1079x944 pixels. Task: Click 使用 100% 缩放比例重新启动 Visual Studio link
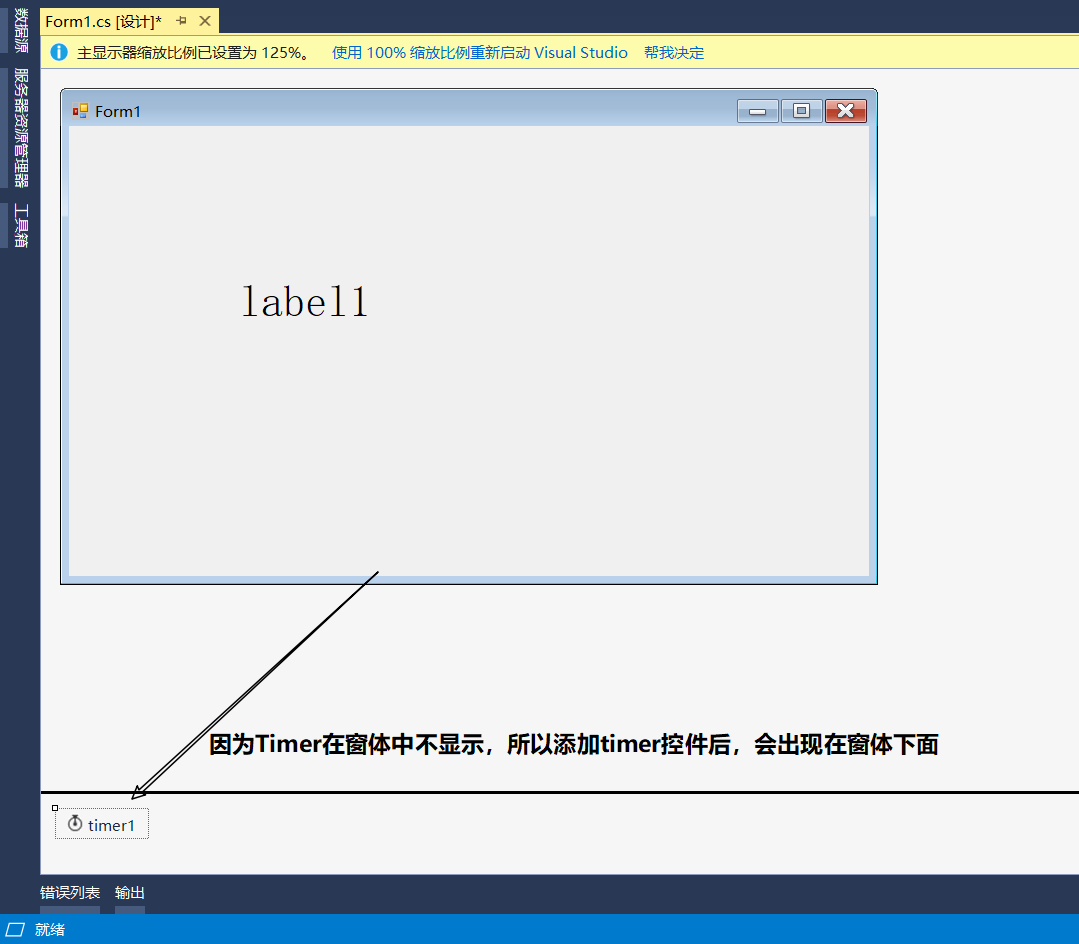point(480,53)
